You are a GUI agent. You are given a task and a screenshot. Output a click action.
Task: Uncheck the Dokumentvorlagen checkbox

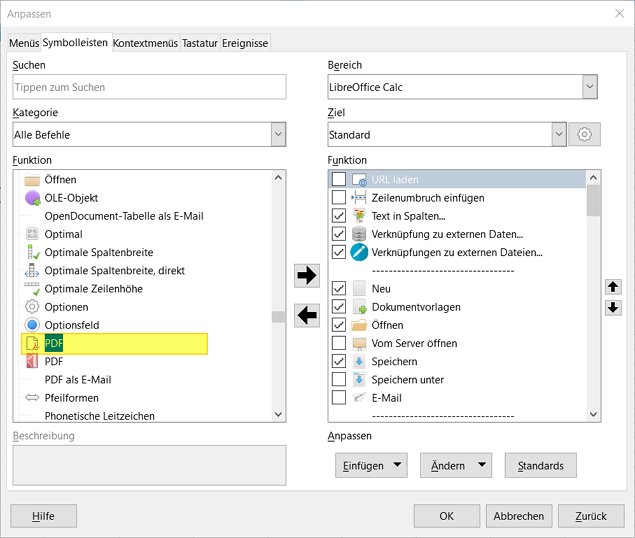[x=339, y=307]
